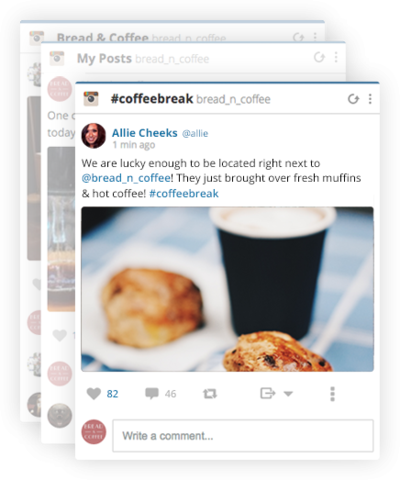The height and width of the screenshot is (480, 400).
Task: Refresh the #coffeebreak stream
Action: click(353, 99)
